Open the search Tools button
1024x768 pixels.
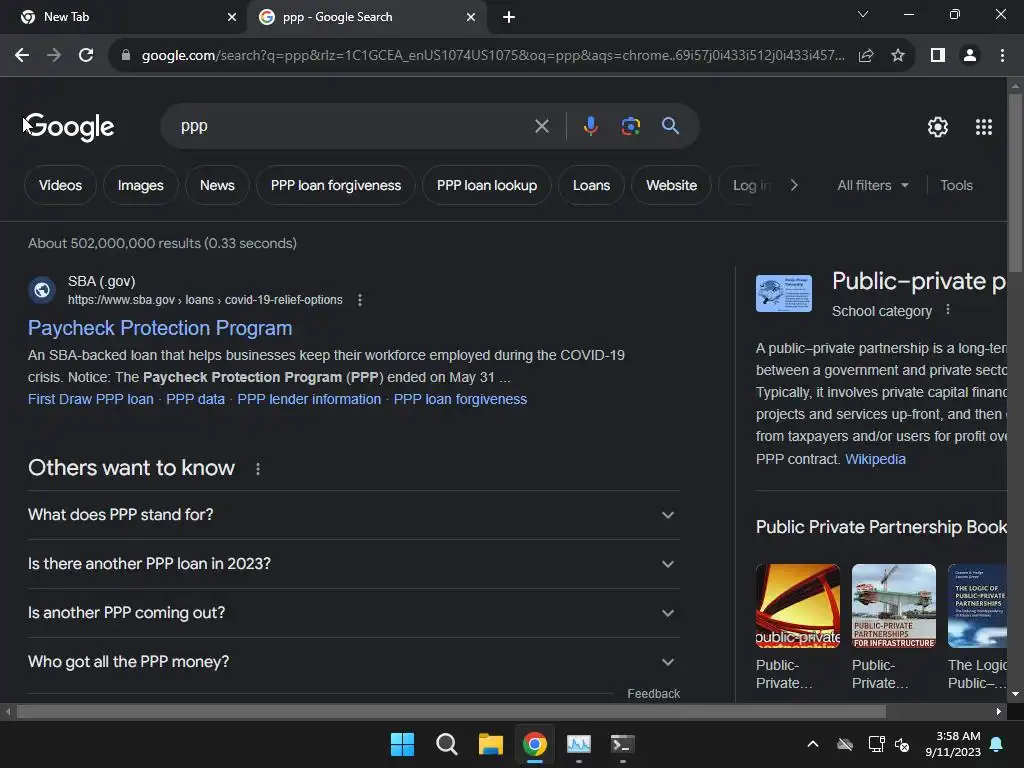click(x=956, y=185)
